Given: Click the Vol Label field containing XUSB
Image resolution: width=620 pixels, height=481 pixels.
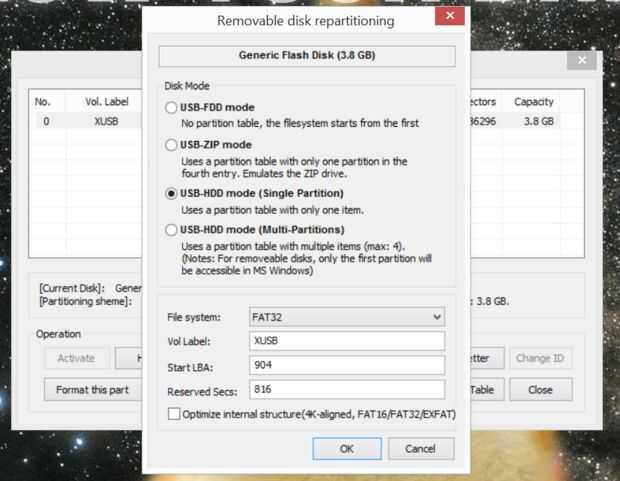Looking at the screenshot, I should click(x=347, y=341).
